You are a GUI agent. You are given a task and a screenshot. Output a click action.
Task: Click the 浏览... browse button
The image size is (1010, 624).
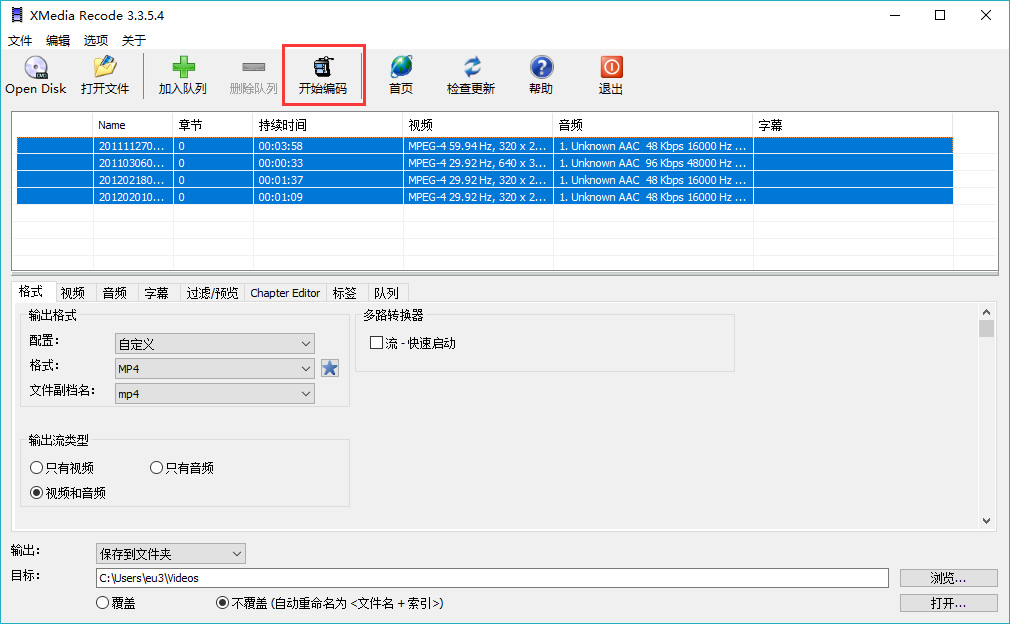click(x=948, y=578)
